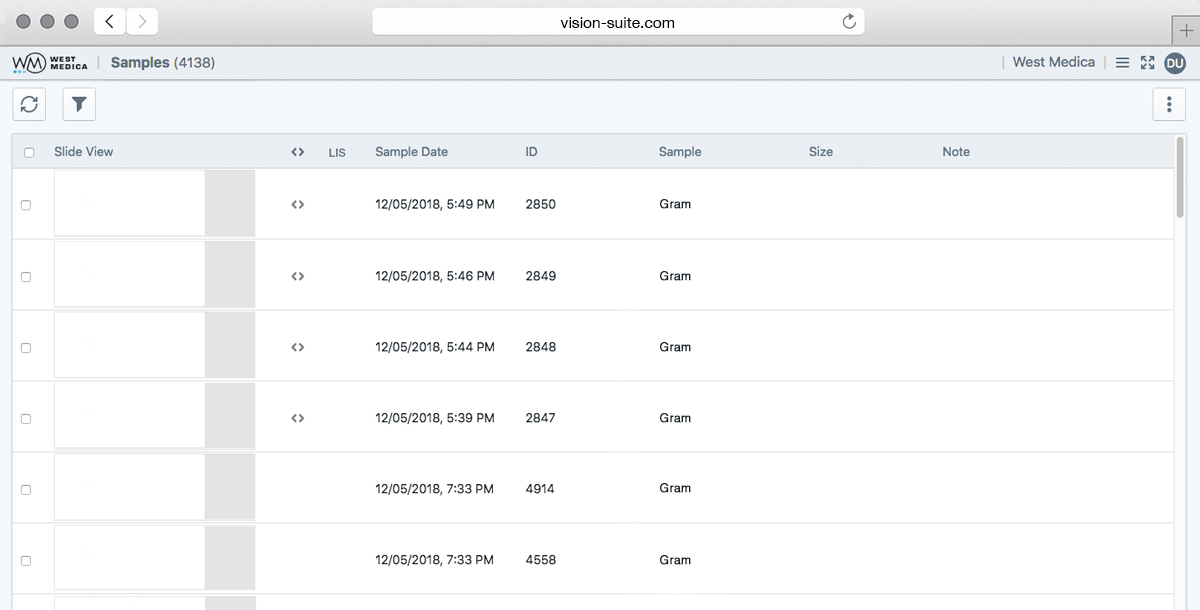Click Gram sample type for ID 2850
1200x610 pixels.
click(675, 204)
